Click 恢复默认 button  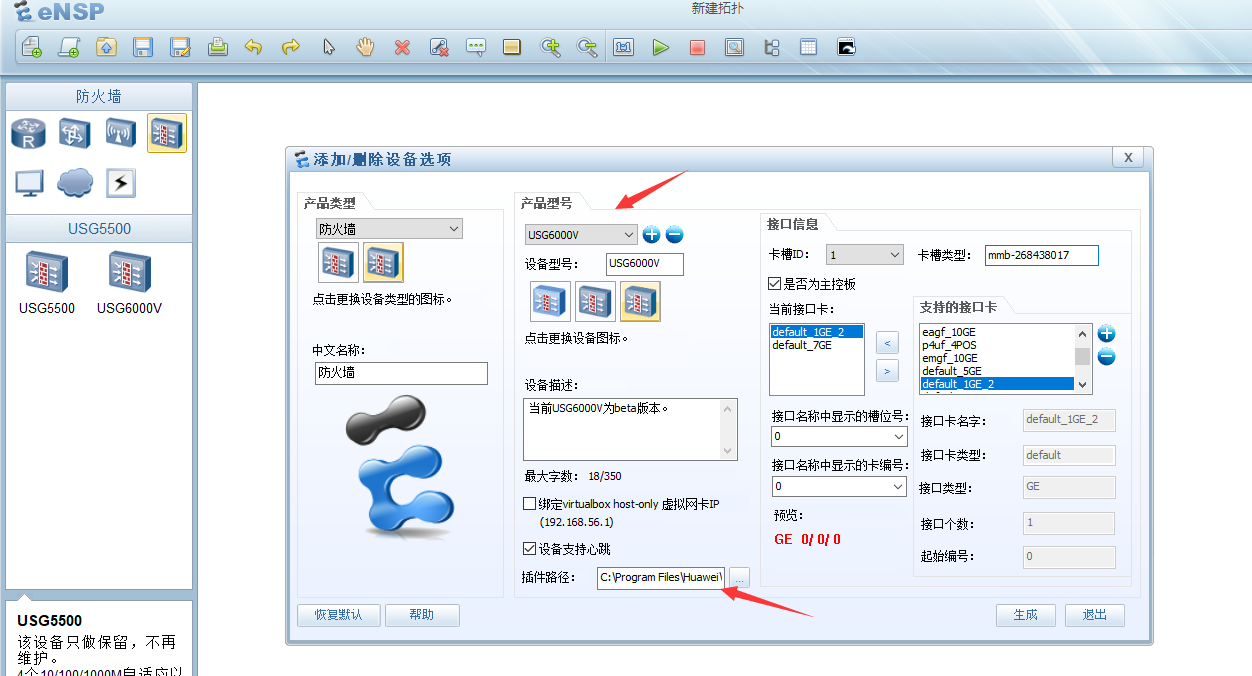point(337,615)
